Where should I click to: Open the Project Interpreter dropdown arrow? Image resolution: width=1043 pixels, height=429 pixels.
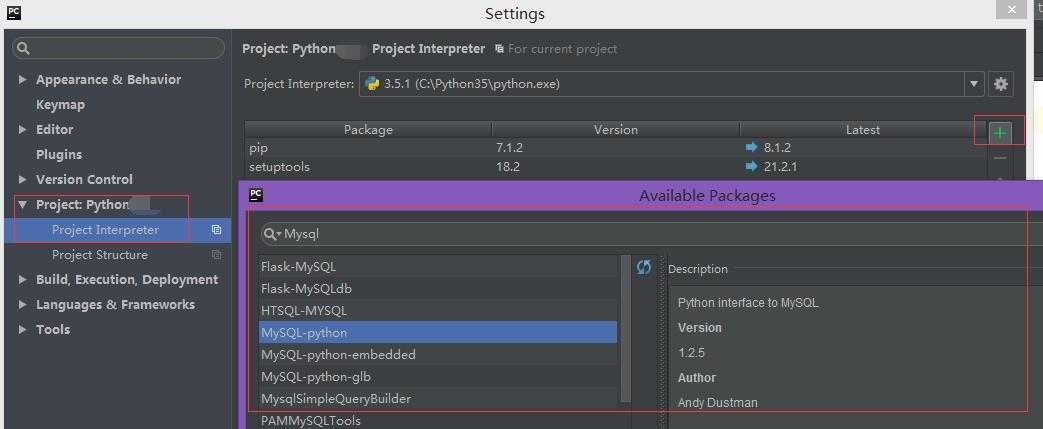click(974, 84)
